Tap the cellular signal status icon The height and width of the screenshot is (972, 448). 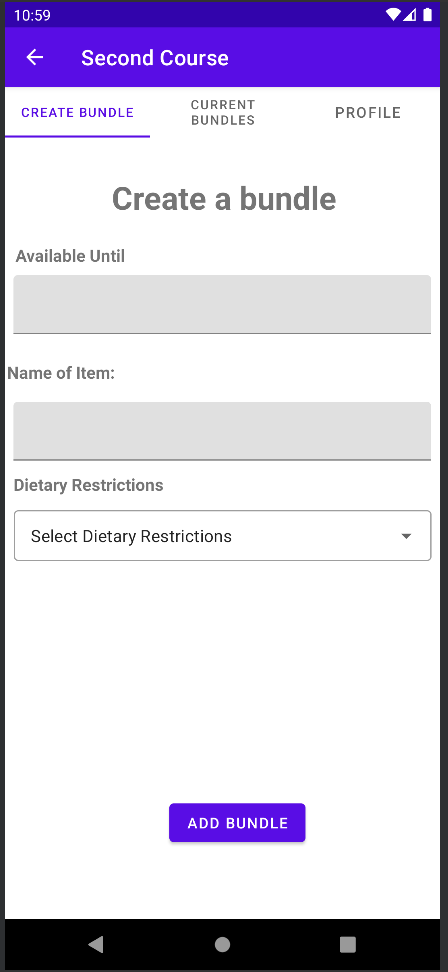coord(410,15)
